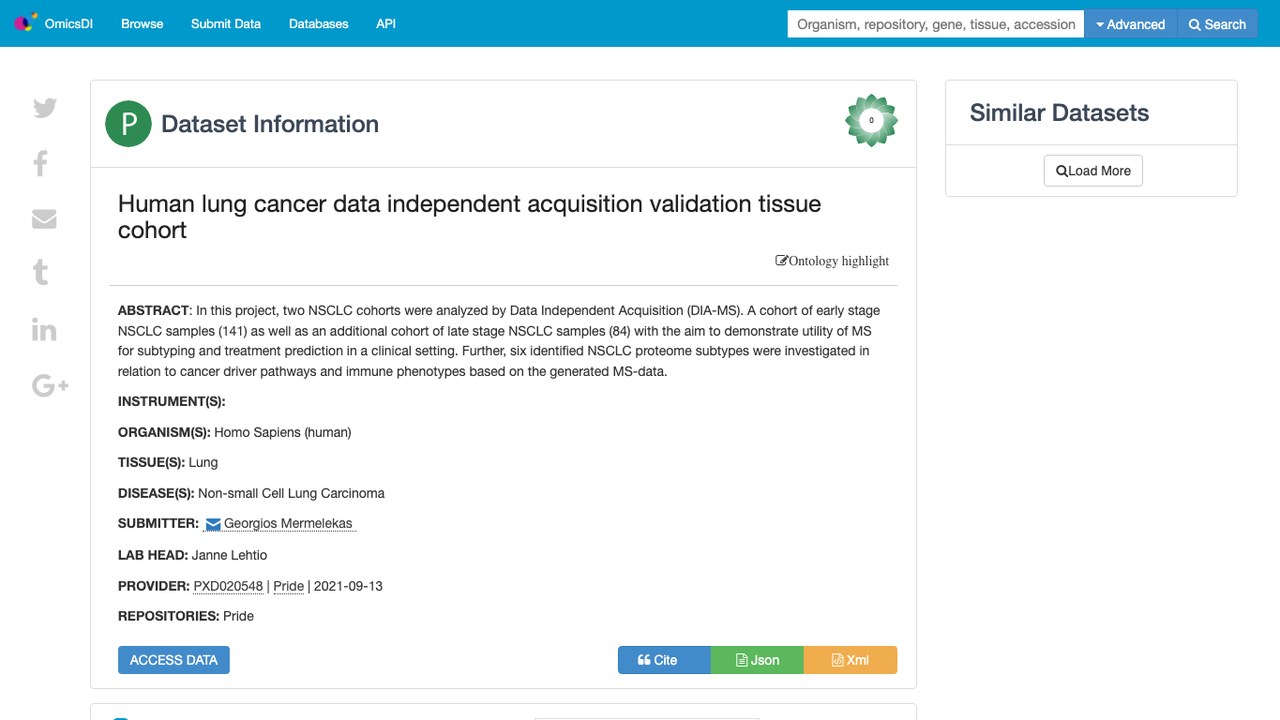Open the Json export
The height and width of the screenshot is (720, 1280).
coord(757,660)
